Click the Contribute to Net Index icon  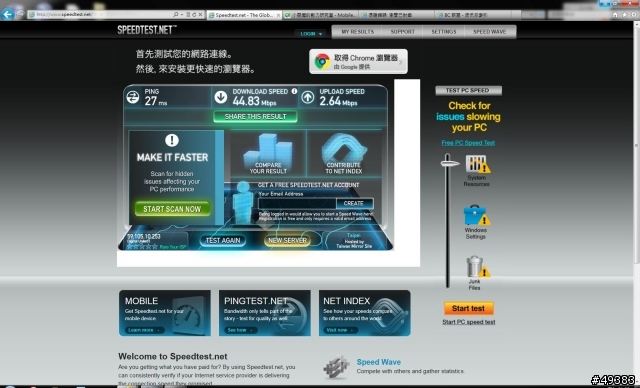tap(344, 149)
